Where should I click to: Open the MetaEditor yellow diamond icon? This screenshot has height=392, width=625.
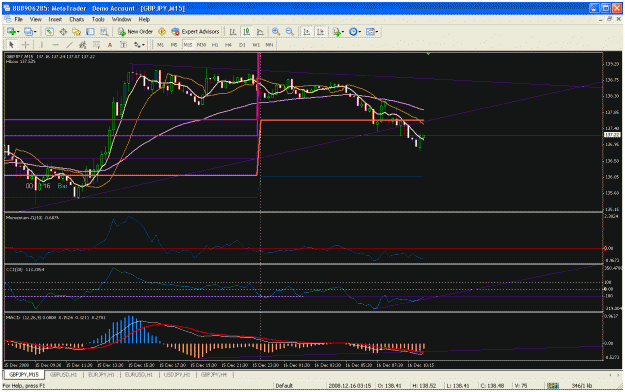pos(162,32)
